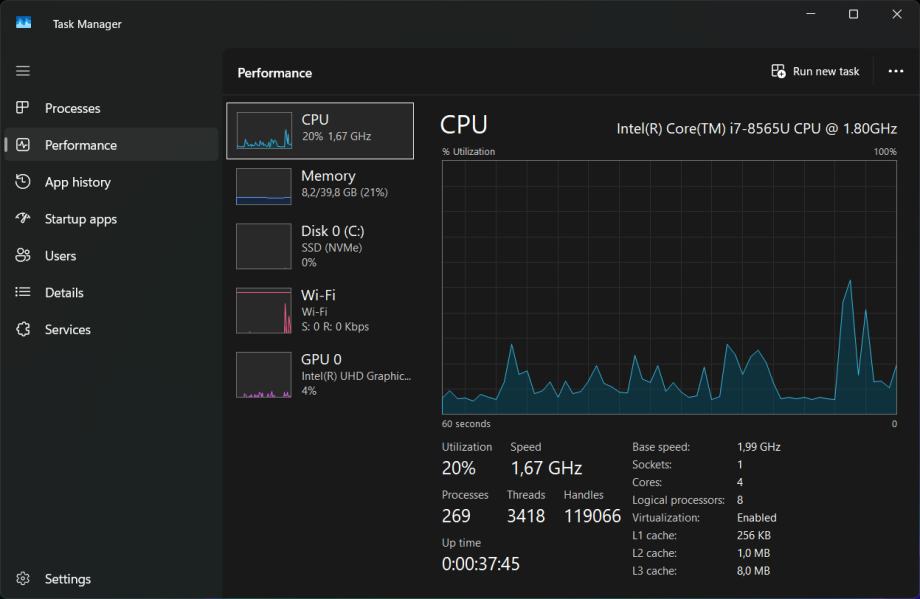This screenshot has height=599, width=920.
Task: Open the App history page
Action: tap(78, 182)
